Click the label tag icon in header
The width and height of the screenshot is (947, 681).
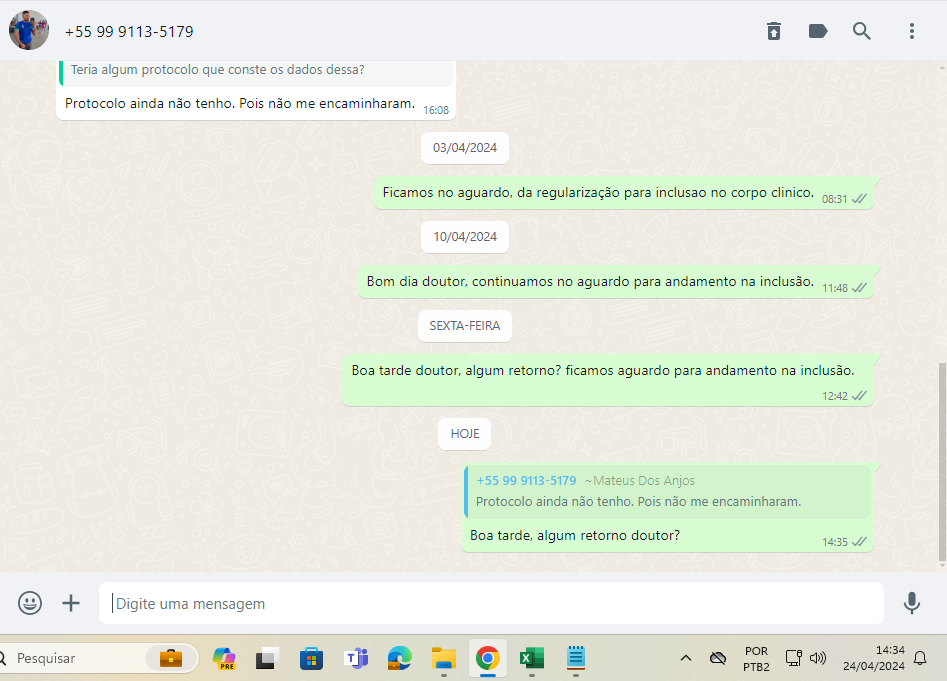coord(818,31)
